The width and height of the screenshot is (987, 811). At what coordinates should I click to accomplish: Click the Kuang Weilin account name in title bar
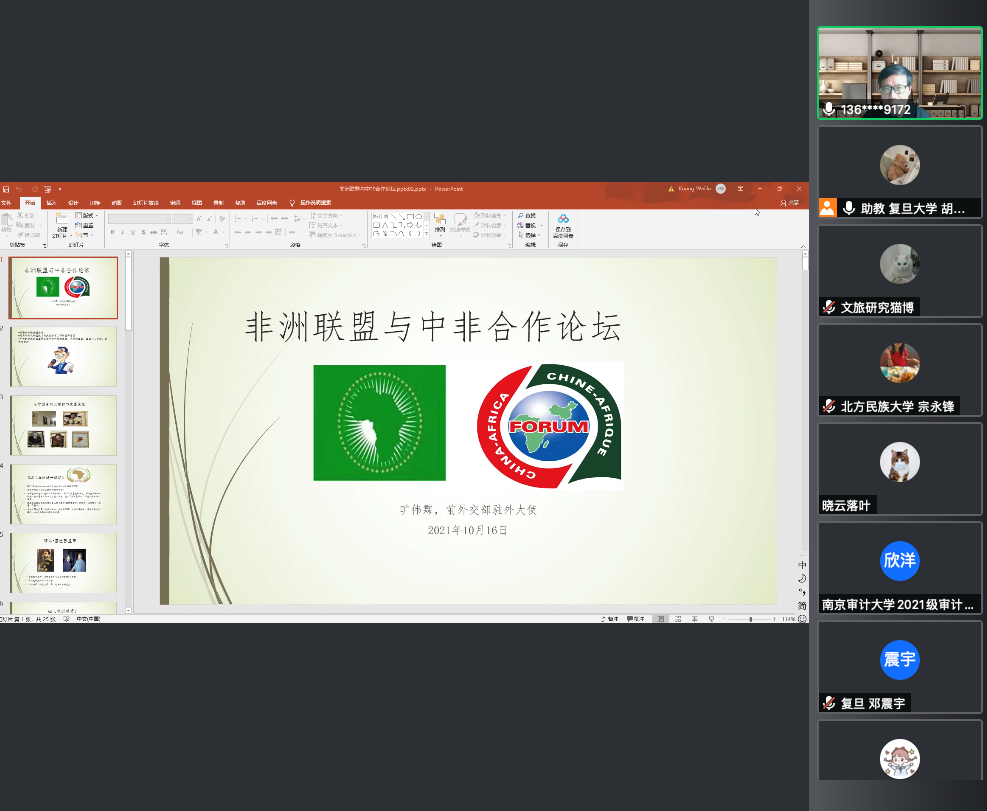point(694,189)
